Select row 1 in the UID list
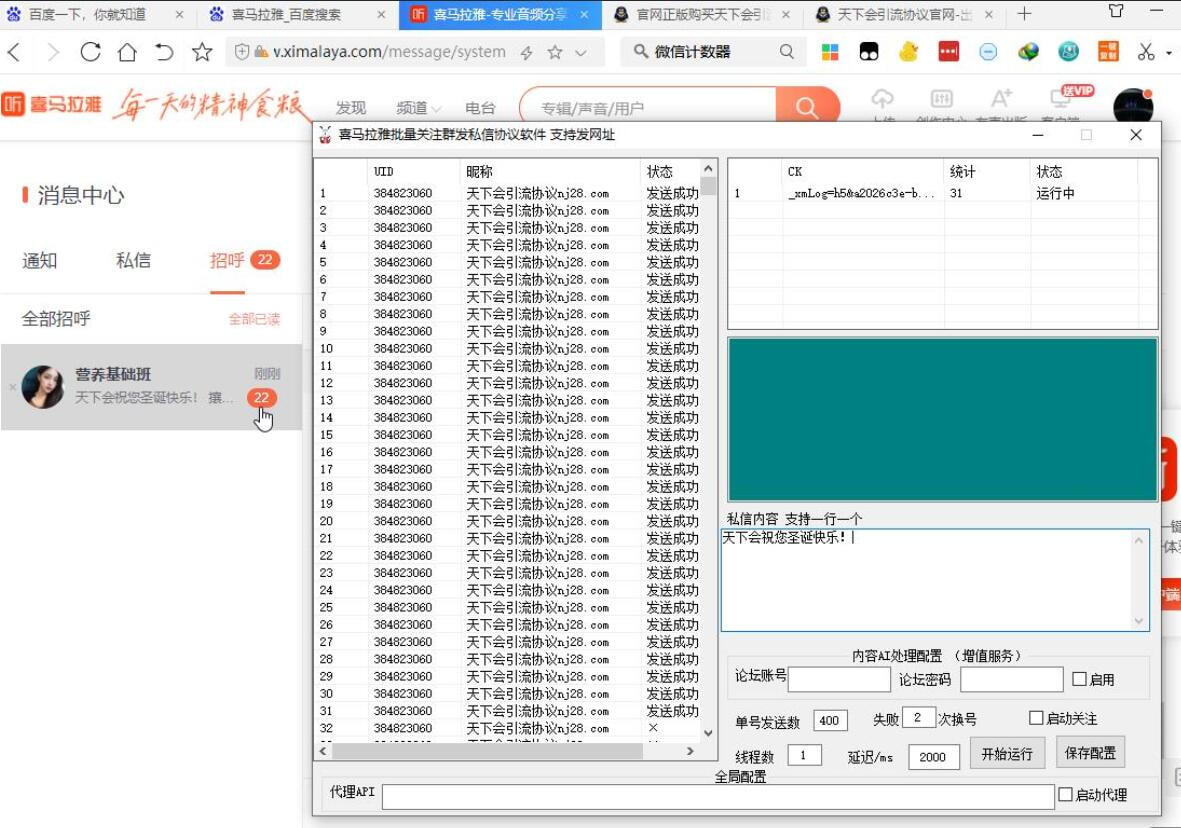This screenshot has height=828, width=1181. pyautogui.click(x=508, y=194)
